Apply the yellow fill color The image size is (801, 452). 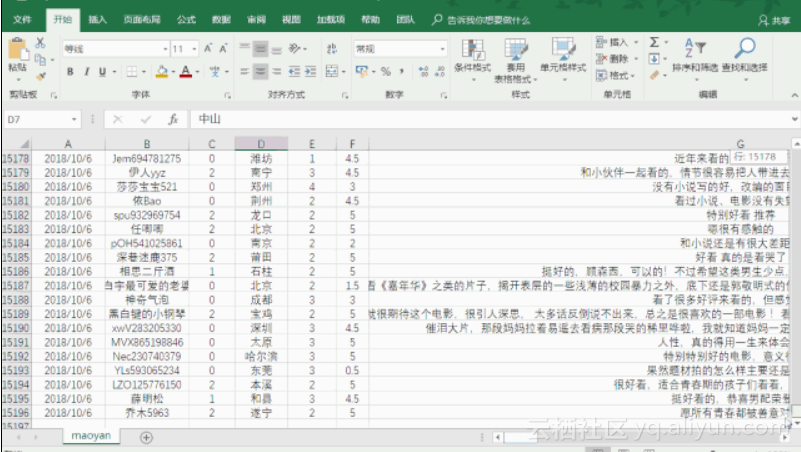(x=162, y=72)
